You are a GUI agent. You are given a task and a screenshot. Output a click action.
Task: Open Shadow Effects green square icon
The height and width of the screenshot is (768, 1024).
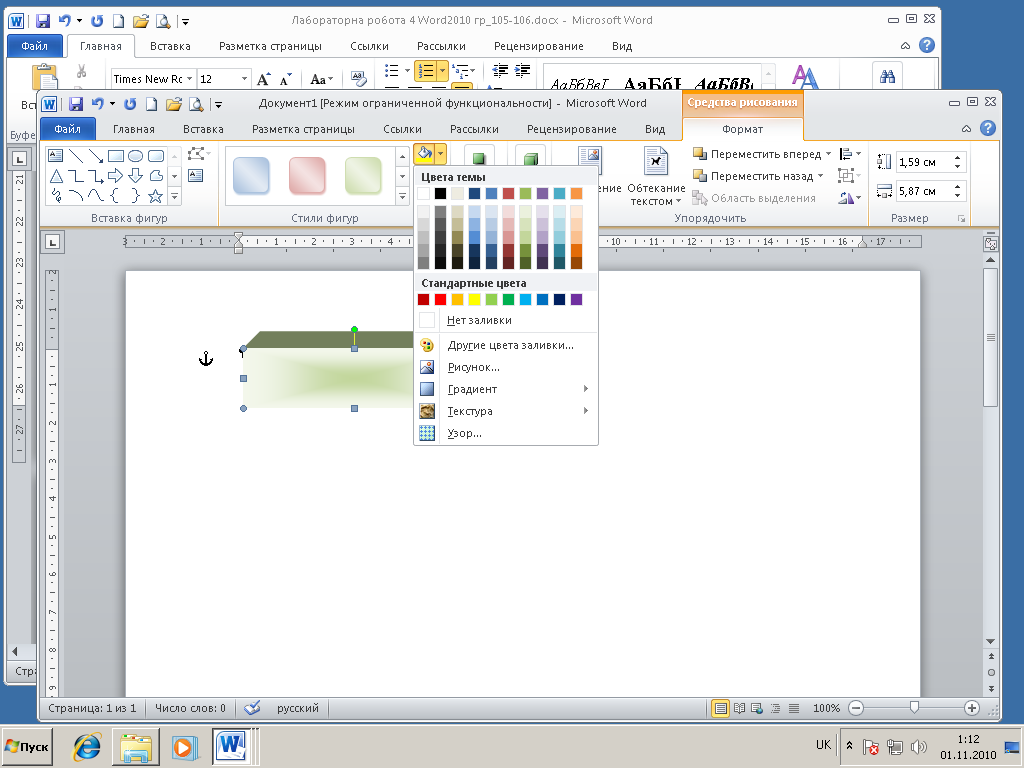point(479,157)
